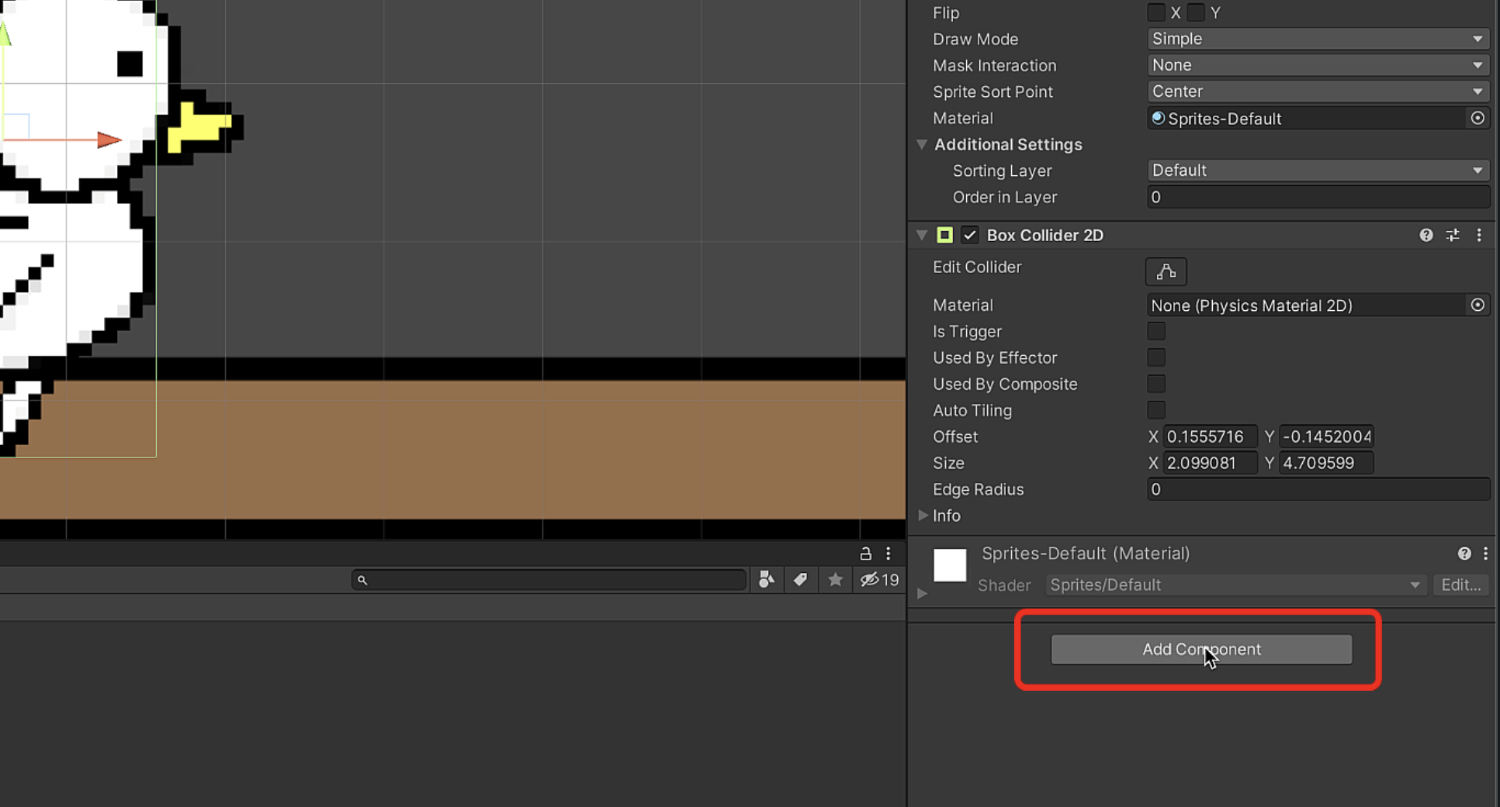Toggle hidden packages visibility showing 19
The height and width of the screenshot is (807, 1500).
tap(879, 580)
